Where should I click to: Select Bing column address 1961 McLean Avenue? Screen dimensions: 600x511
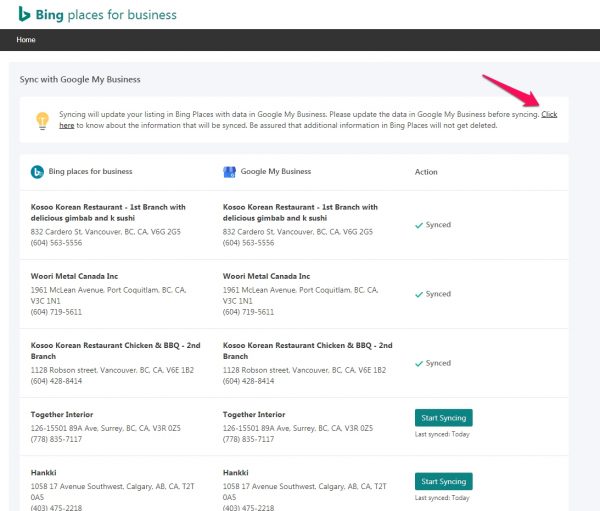(108, 295)
